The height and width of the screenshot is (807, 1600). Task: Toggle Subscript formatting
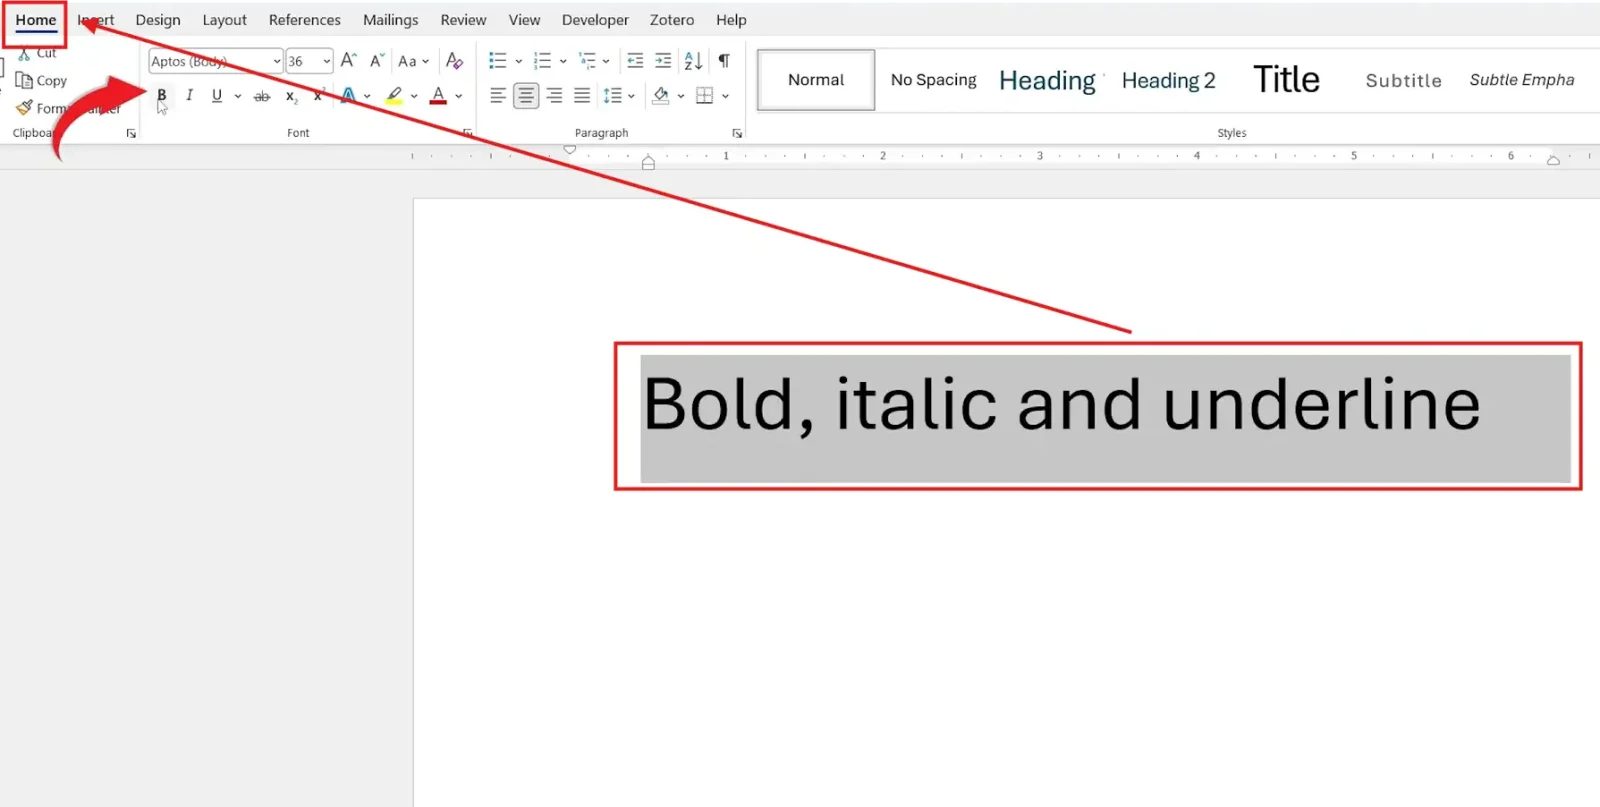291,96
